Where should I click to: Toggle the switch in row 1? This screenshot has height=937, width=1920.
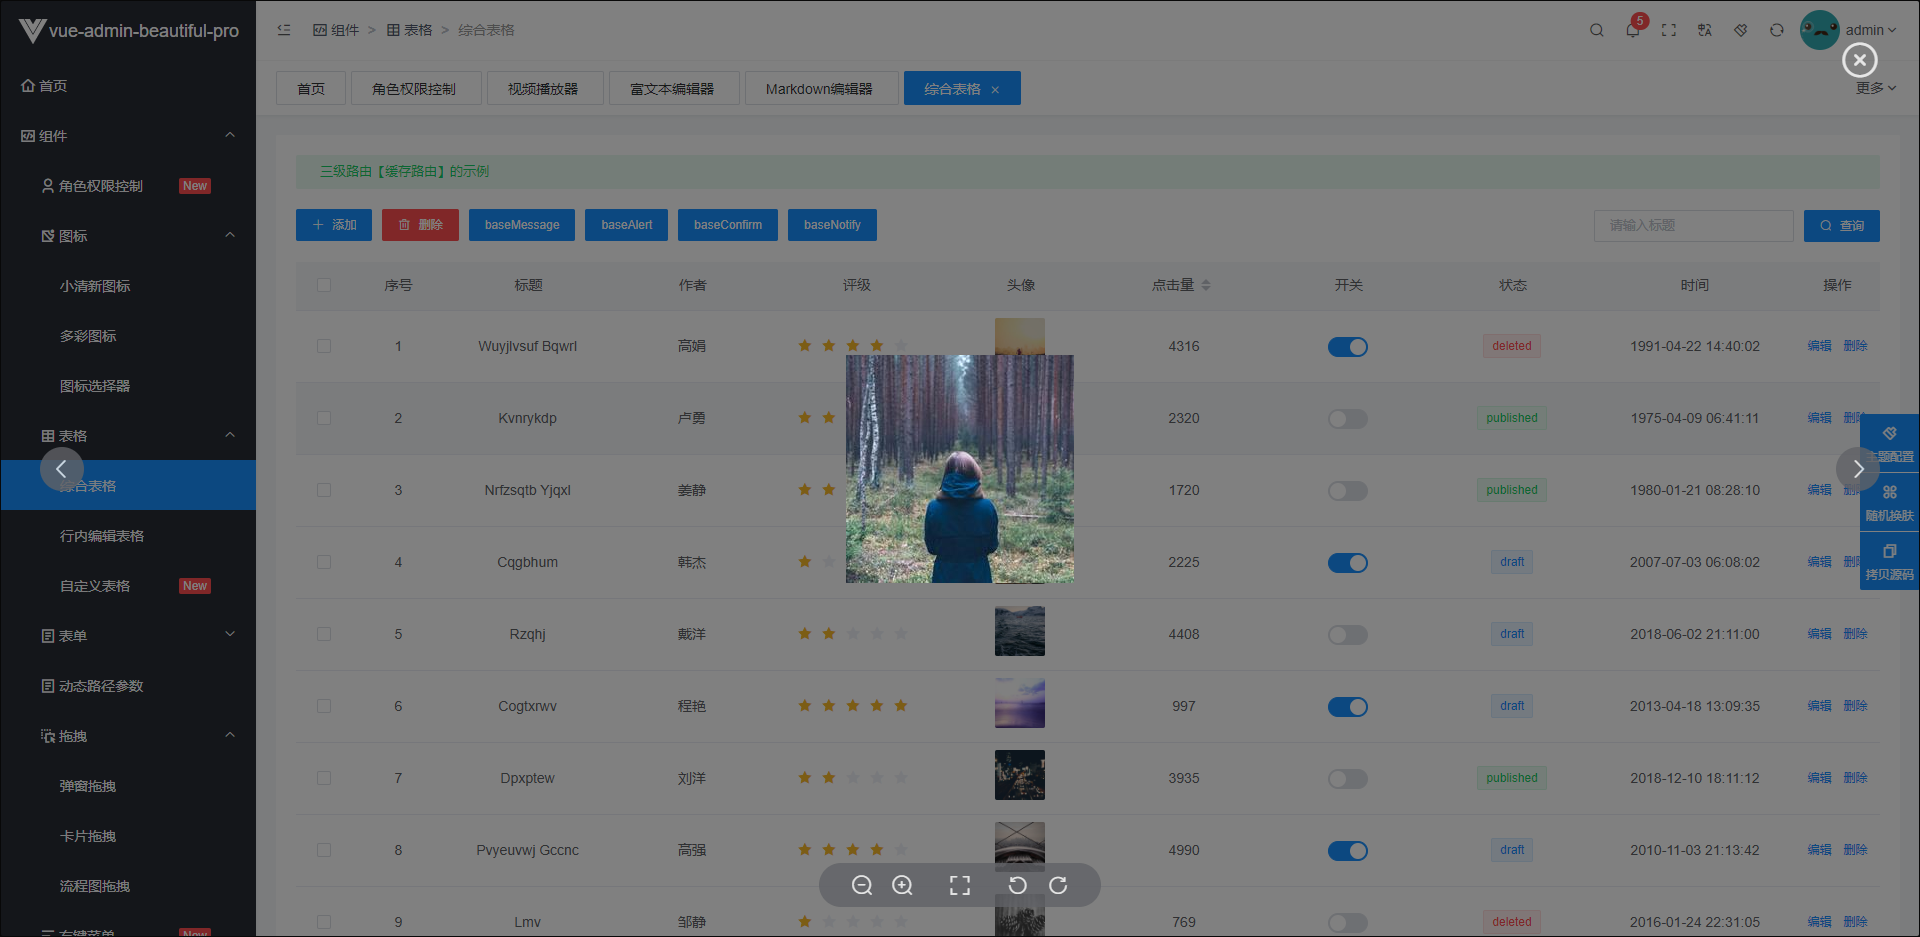tap(1347, 346)
